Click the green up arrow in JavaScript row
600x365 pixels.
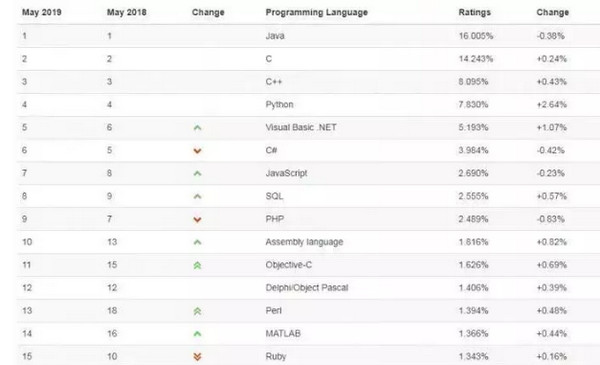coord(197,174)
